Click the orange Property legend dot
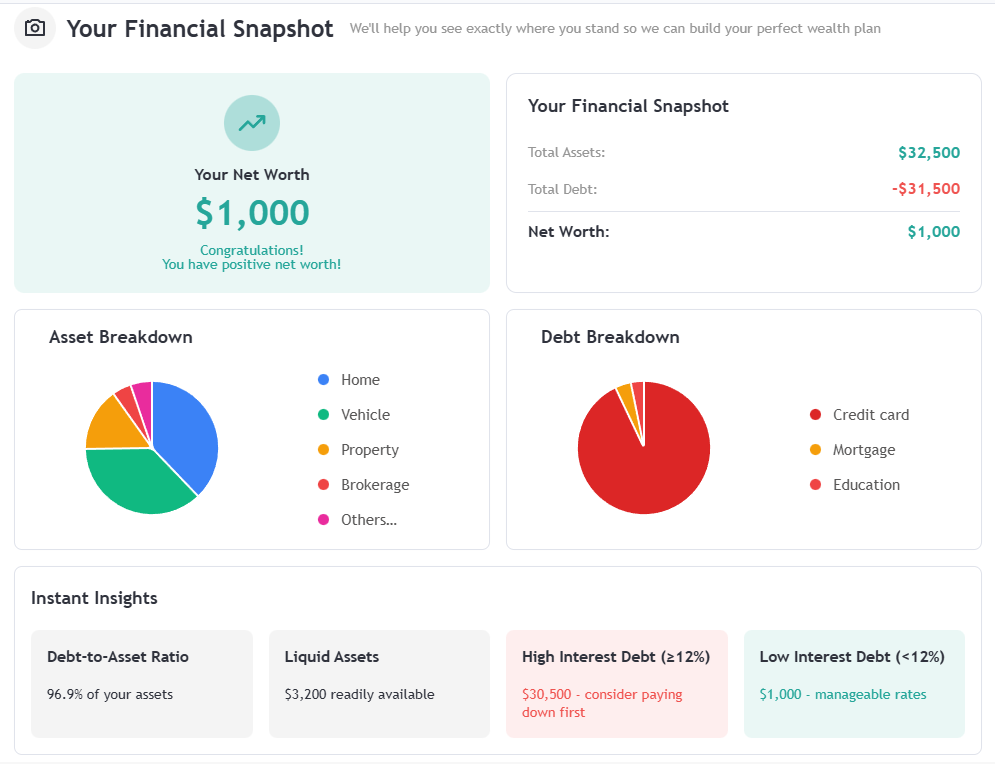 323,450
